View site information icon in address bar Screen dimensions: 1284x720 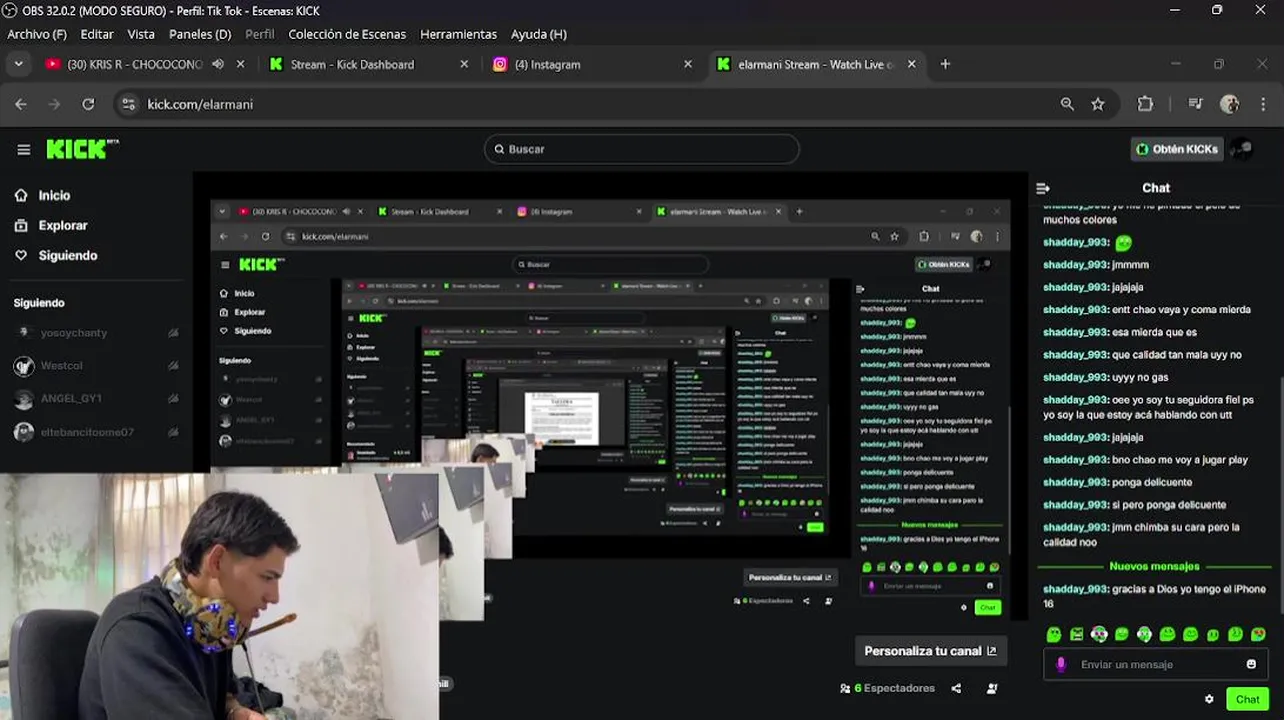pyautogui.click(x=127, y=104)
